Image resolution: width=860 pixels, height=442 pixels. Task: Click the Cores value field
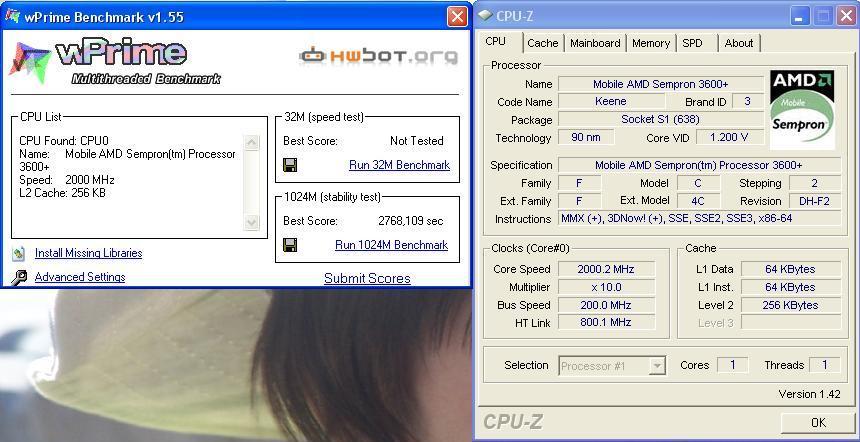[x=733, y=365]
